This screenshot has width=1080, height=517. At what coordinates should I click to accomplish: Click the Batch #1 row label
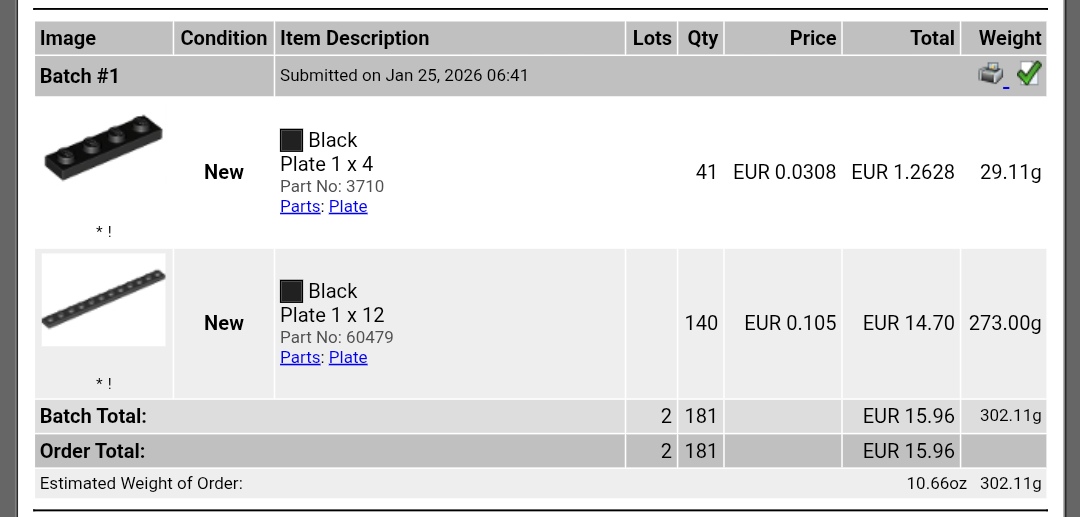[x=79, y=75]
